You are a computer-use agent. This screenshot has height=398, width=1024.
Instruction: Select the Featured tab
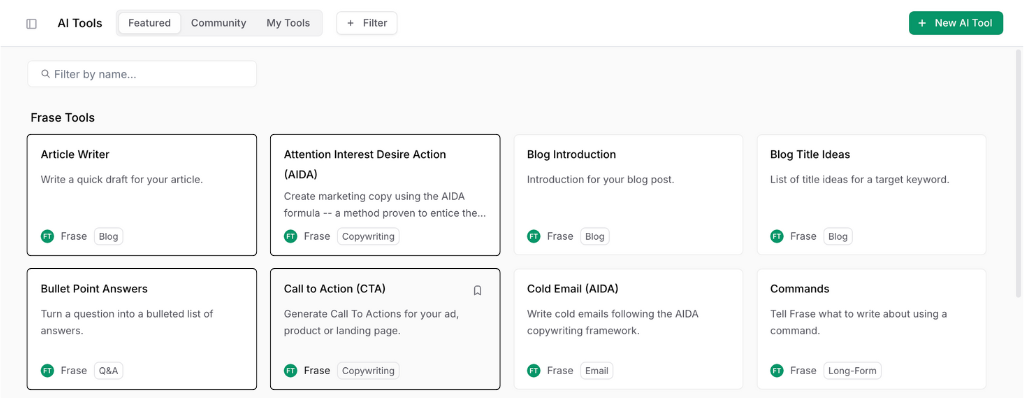tap(150, 23)
